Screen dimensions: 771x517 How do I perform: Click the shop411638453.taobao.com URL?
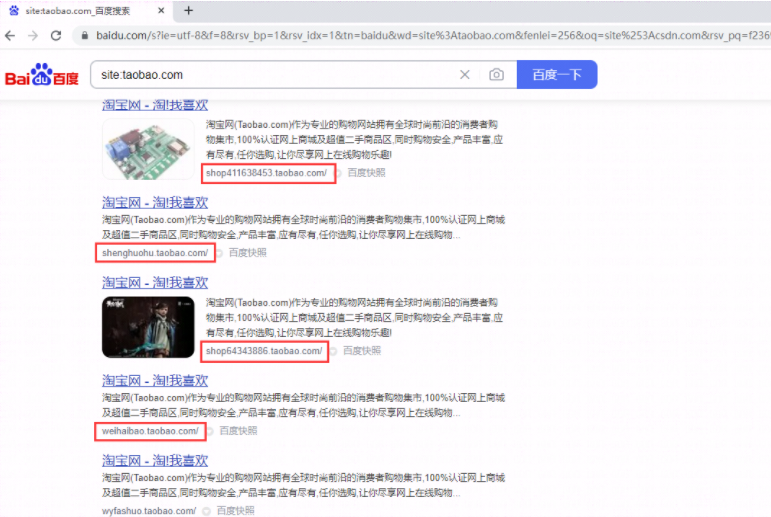[266, 173]
